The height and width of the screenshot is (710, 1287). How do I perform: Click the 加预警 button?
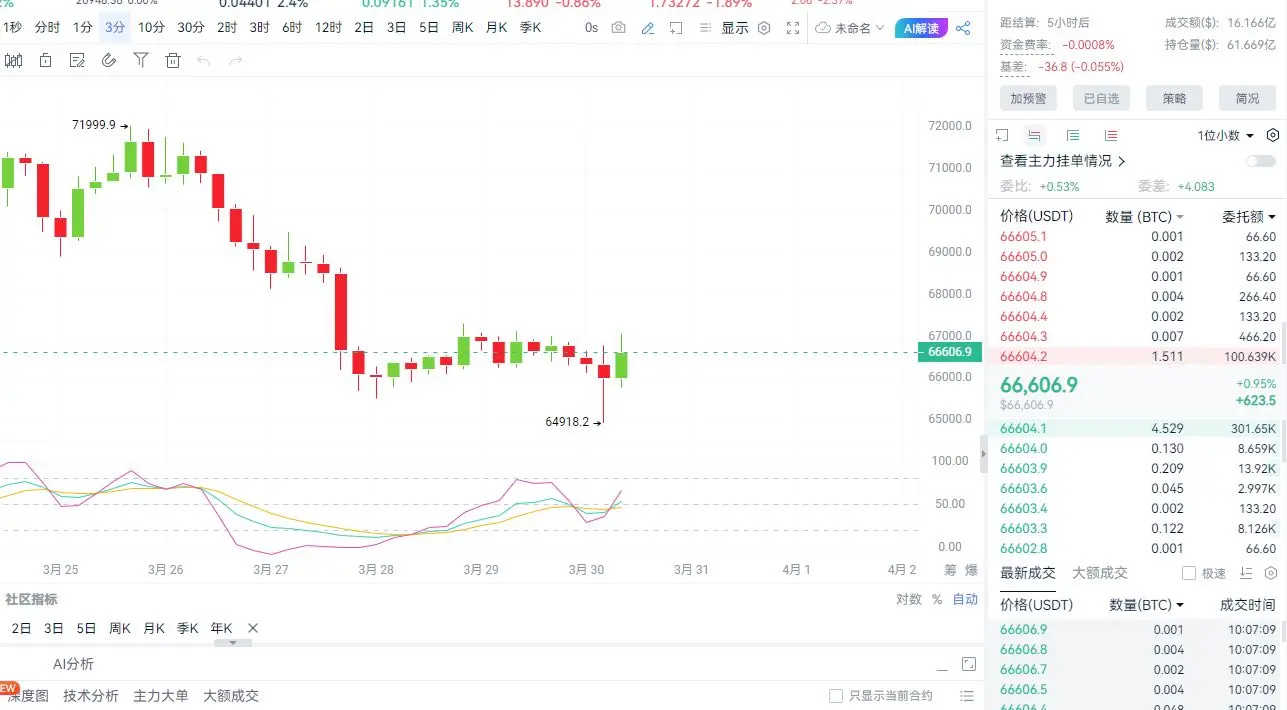[1028, 98]
